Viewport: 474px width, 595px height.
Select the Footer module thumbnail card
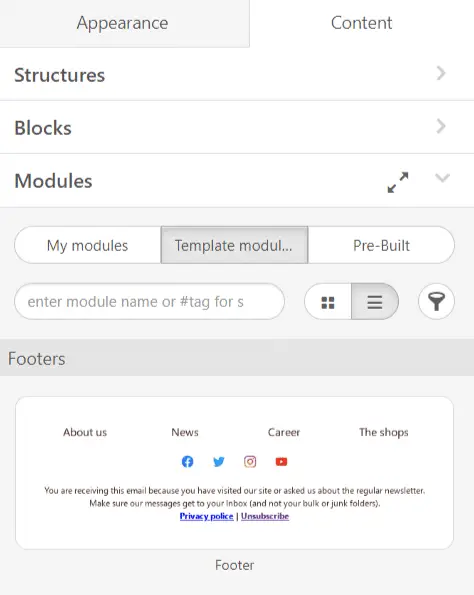[x=235, y=473]
